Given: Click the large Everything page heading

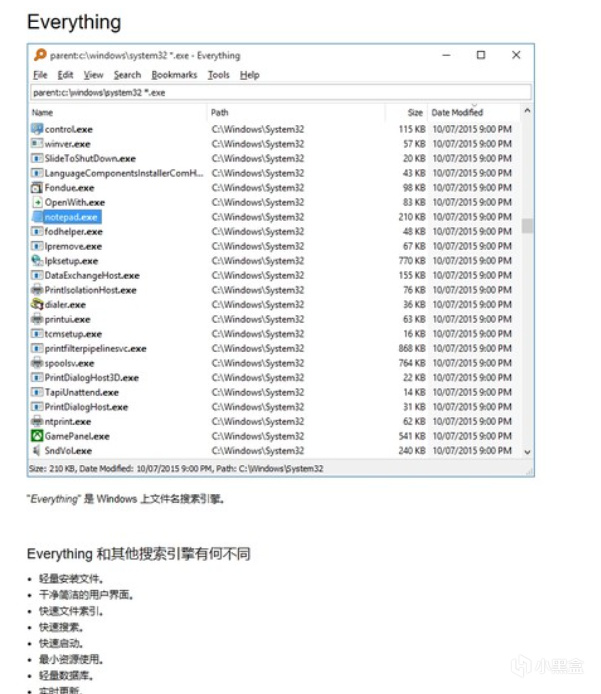Looking at the screenshot, I should pos(74,22).
